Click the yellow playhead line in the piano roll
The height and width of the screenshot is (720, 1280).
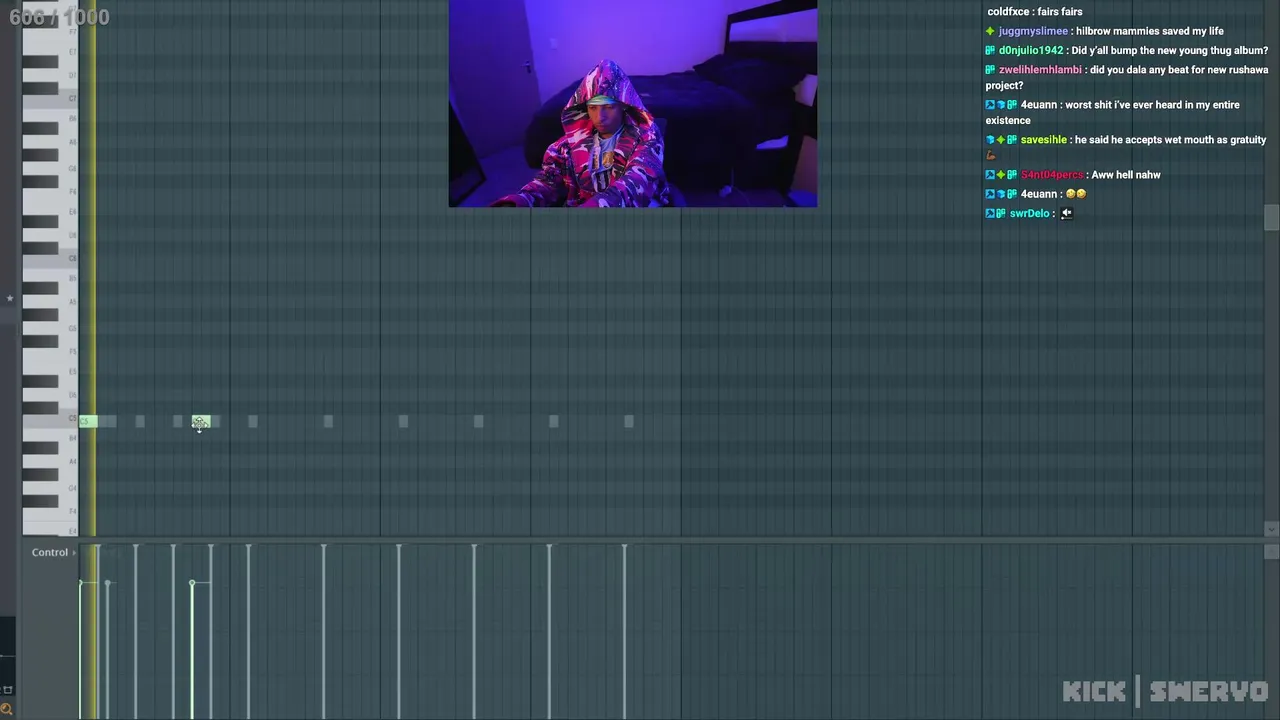tap(93, 268)
